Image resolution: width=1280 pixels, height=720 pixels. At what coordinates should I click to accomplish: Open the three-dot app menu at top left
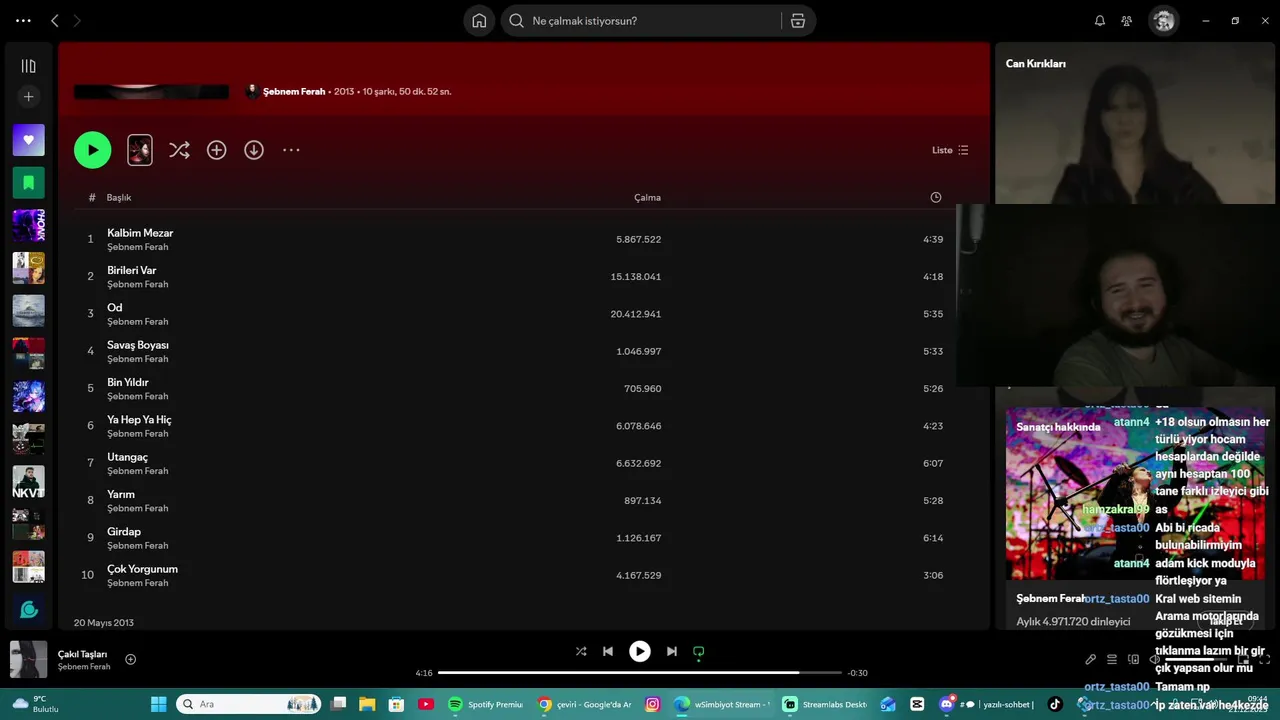(23, 21)
